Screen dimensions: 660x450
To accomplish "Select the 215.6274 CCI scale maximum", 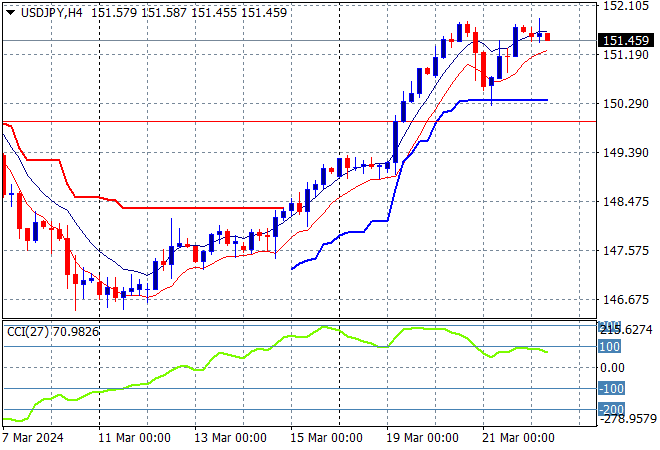I will 625,329.
